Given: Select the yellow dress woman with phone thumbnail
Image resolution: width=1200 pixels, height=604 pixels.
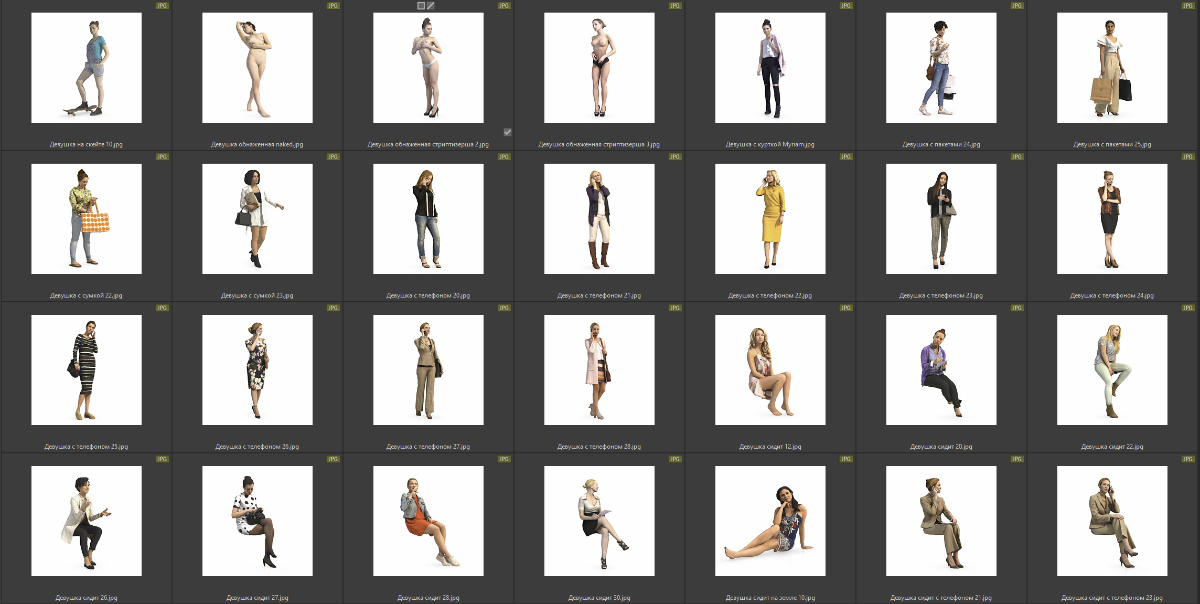Looking at the screenshot, I should [x=770, y=219].
